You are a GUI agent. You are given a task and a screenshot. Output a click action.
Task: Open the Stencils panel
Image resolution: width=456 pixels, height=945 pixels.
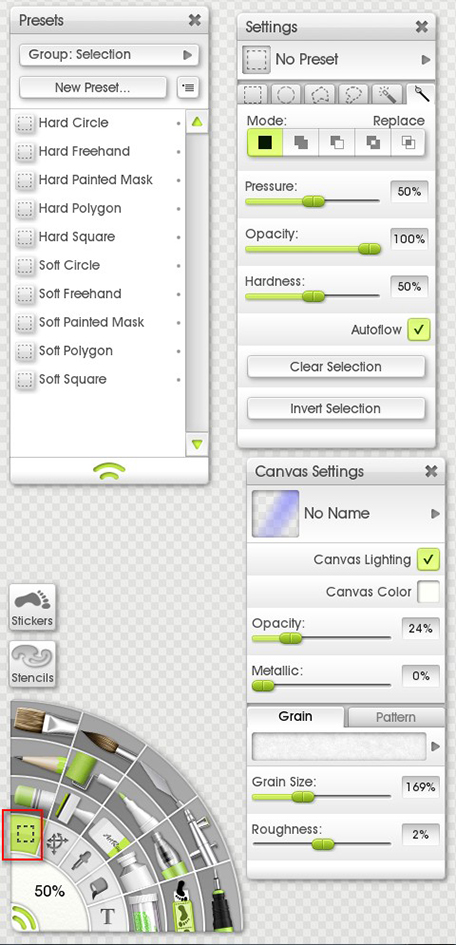click(33, 664)
